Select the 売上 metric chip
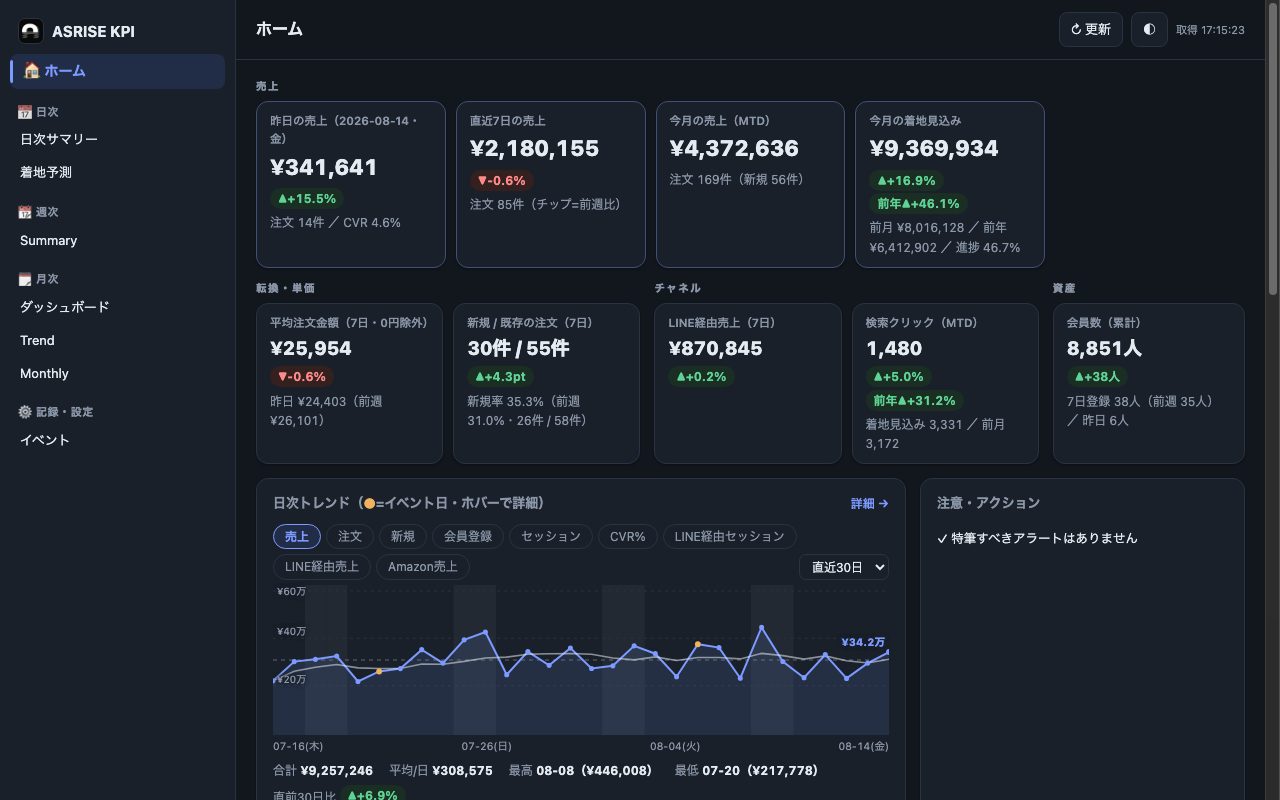 pyautogui.click(x=297, y=536)
